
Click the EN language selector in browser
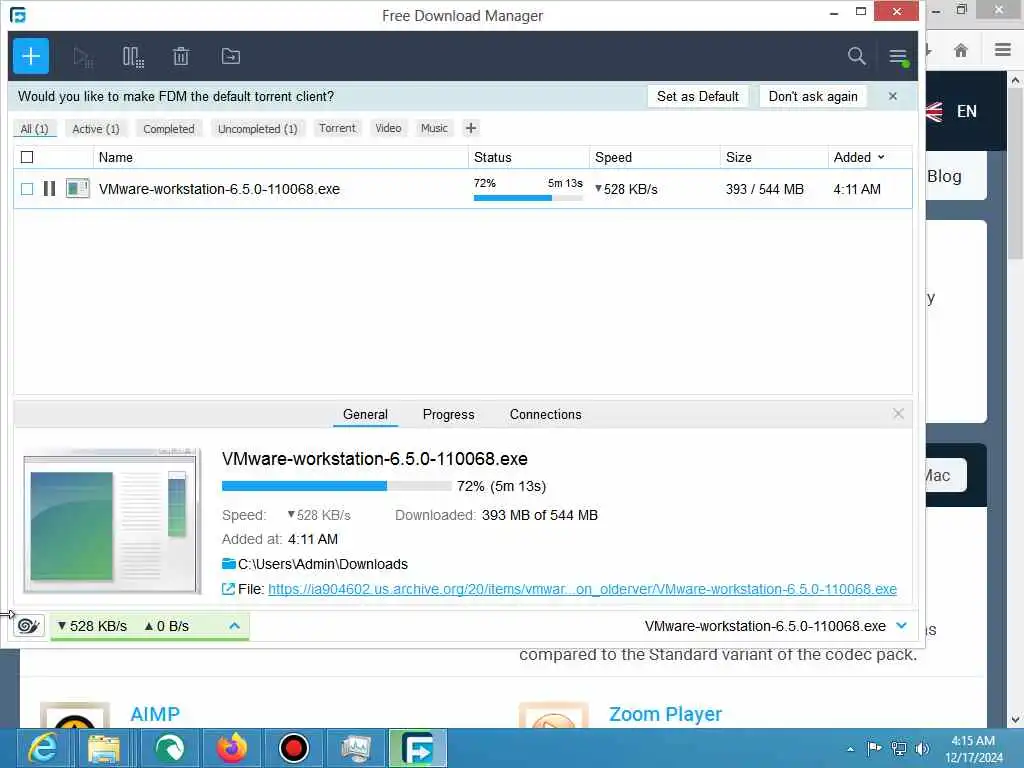tap(967, 111)
